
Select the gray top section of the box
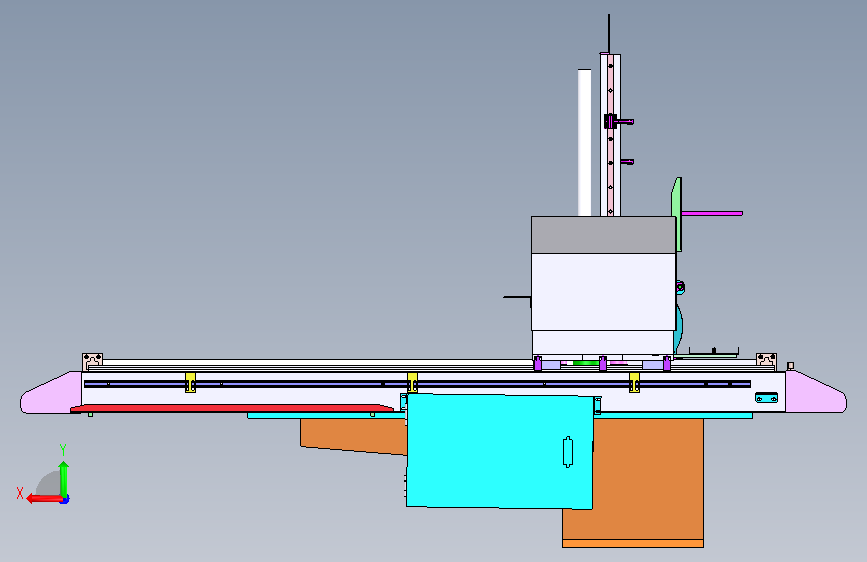coord(603,235)
